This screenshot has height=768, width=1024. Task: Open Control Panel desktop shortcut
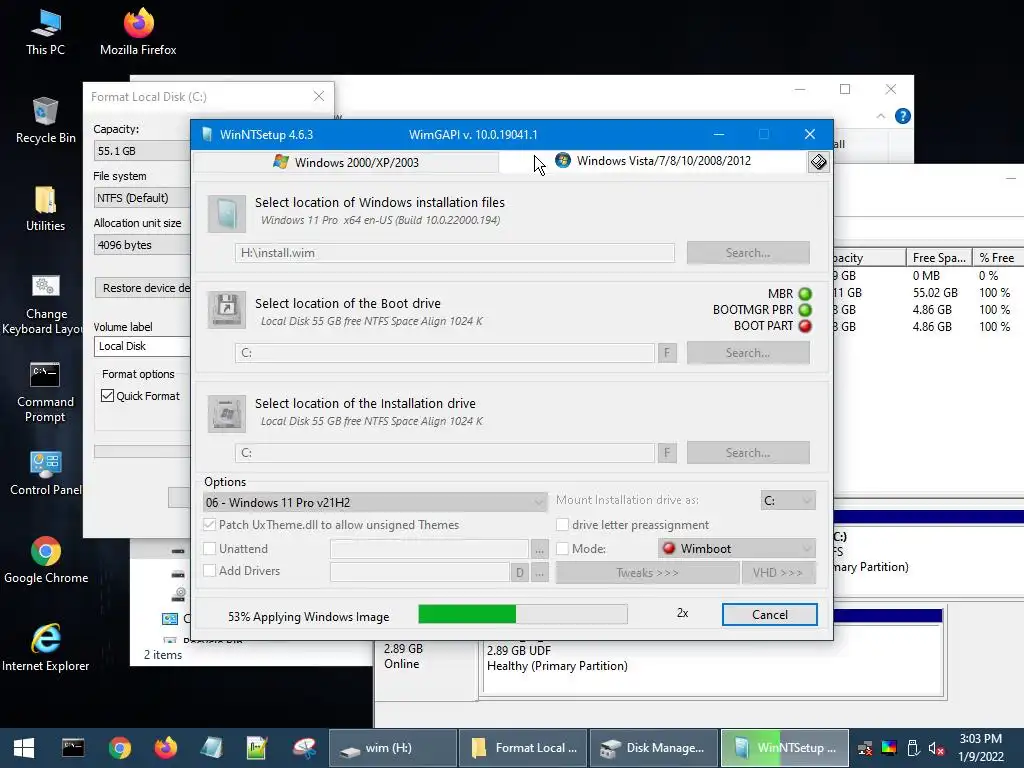[45, 473]
